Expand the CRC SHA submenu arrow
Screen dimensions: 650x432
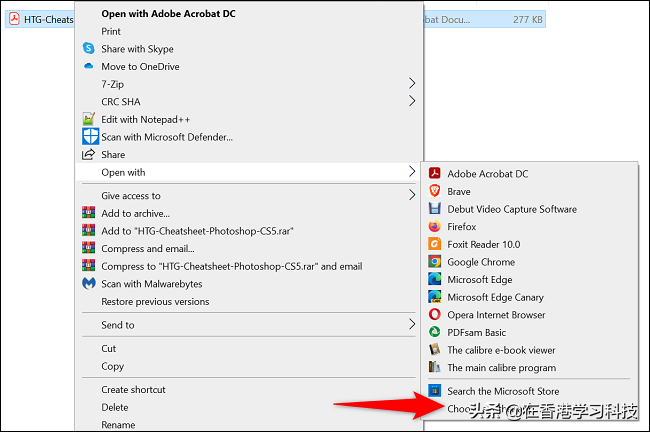(x=412, y=101)
